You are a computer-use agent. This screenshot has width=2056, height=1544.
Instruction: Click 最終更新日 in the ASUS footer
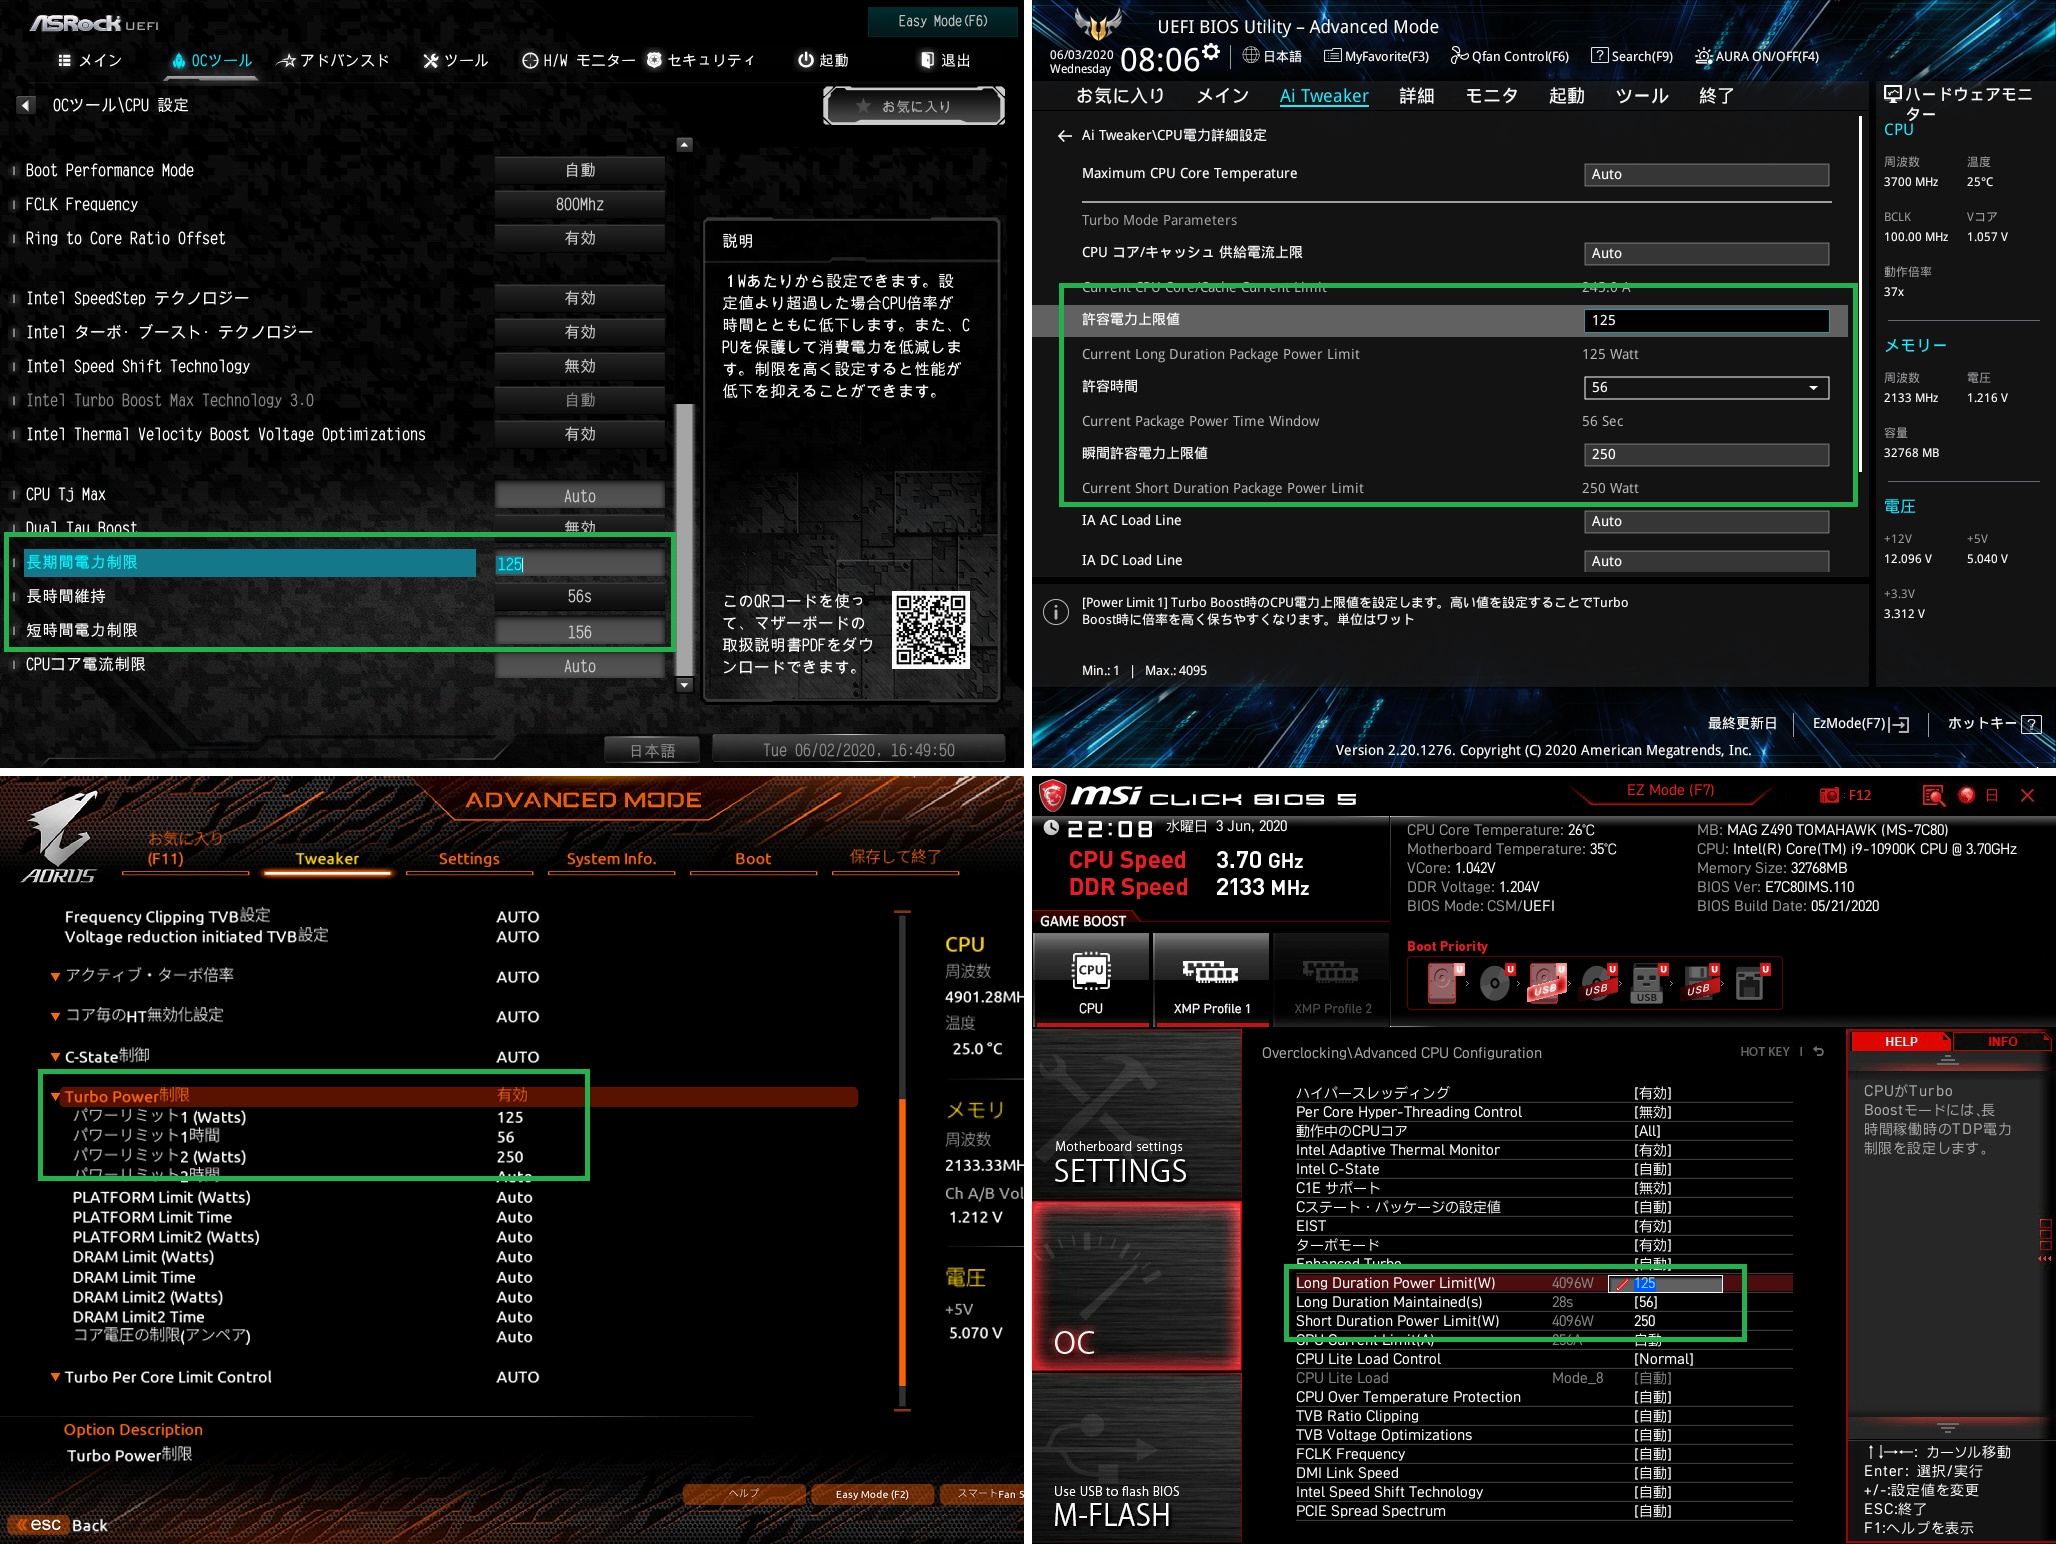click(x=1742, y=724)
